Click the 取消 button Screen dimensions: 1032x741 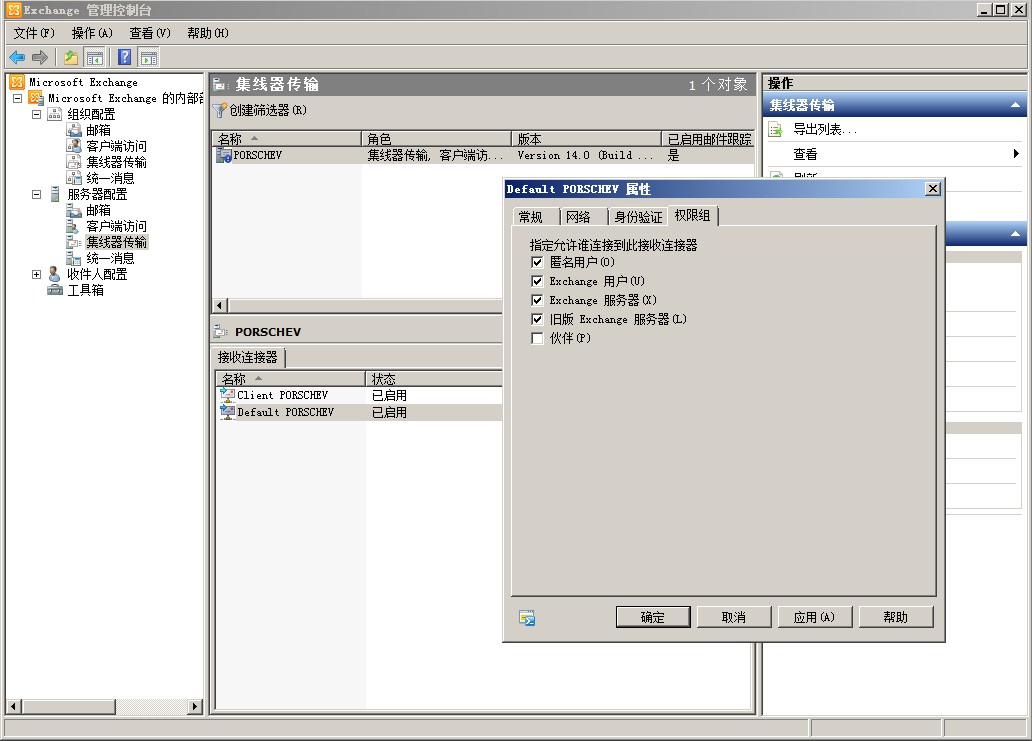pyautogui.click(x=734, y=617)
